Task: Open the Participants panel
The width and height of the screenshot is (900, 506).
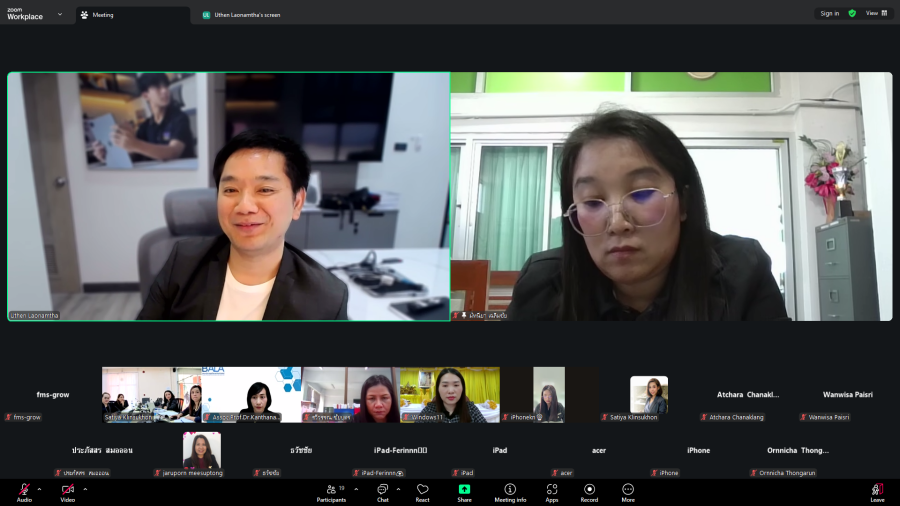Action: click(x=330, y=491)
